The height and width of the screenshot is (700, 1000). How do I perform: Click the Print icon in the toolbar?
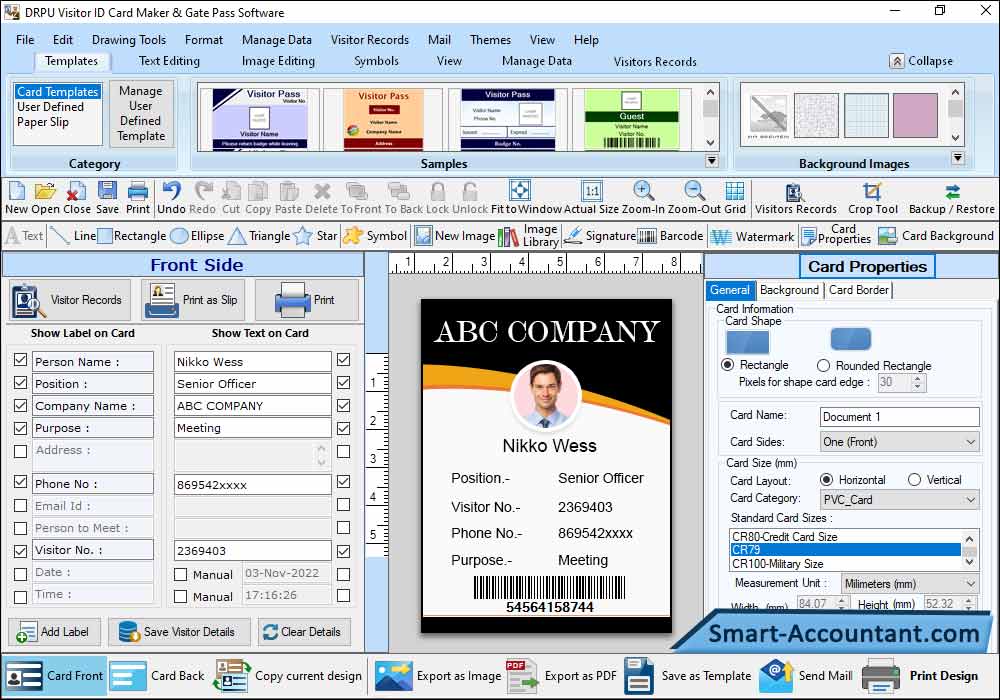click(x=138, y=191)
